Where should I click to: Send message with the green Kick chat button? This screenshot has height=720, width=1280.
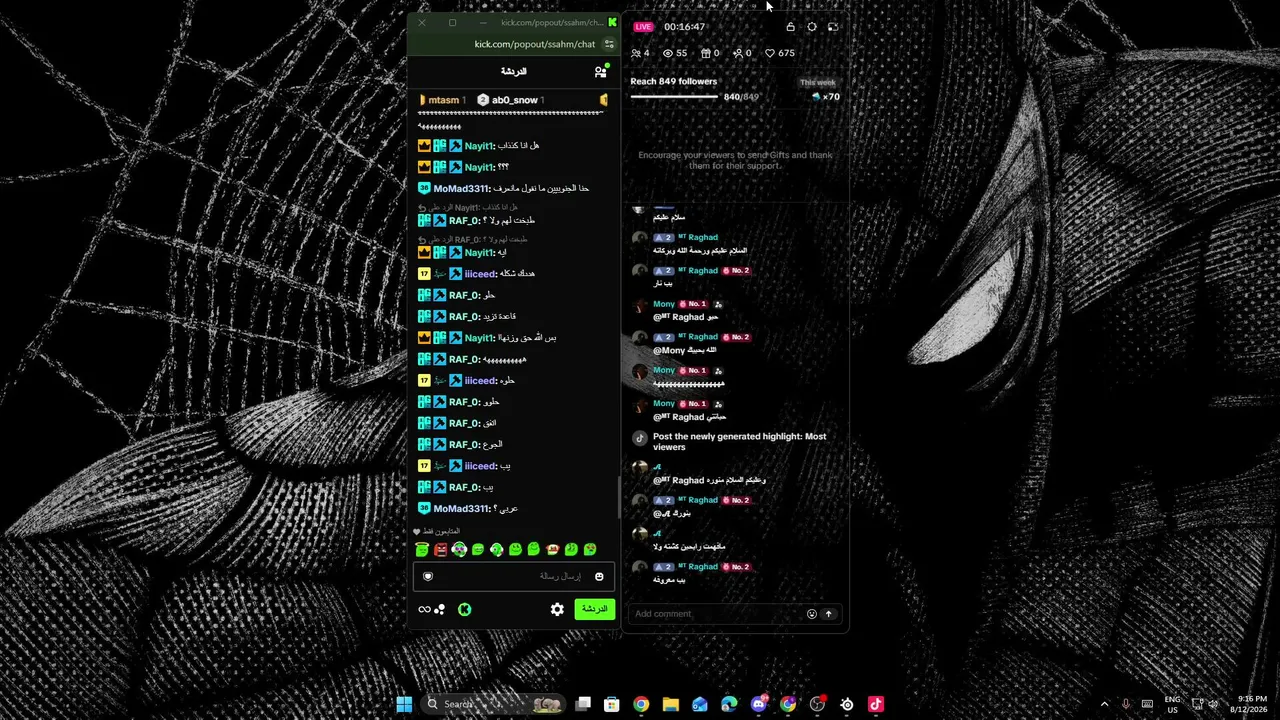pyautogui.click(x=595, y=609)
